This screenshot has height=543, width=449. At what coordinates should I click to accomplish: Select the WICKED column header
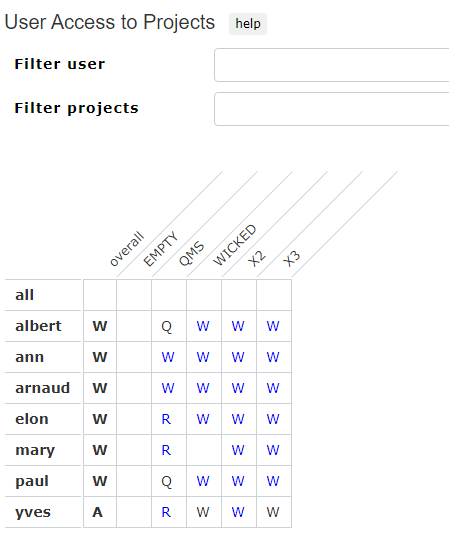point(235,245)
